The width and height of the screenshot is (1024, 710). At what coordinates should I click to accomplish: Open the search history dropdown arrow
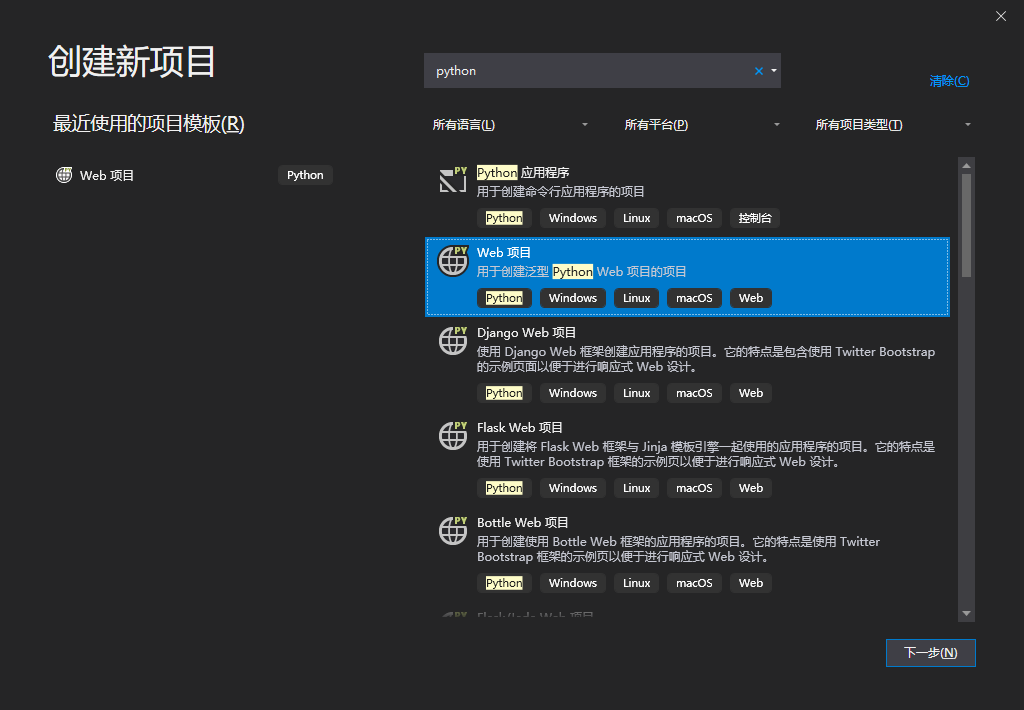point(773,71)
